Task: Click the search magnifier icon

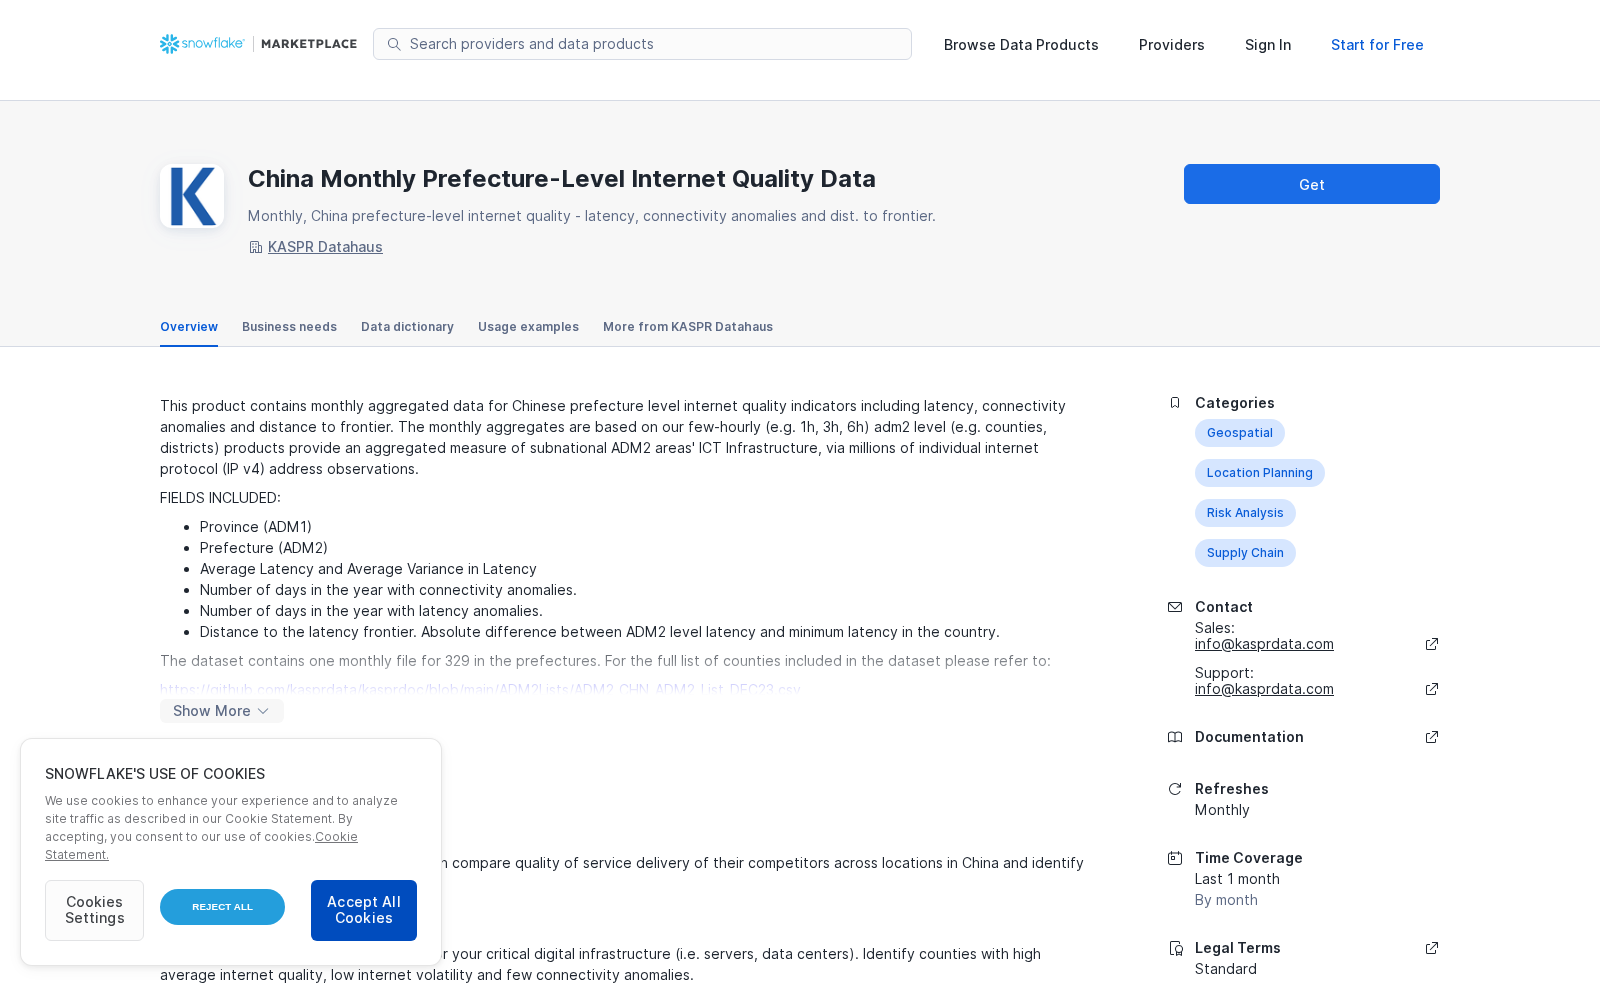Action: tap(394, 44)
